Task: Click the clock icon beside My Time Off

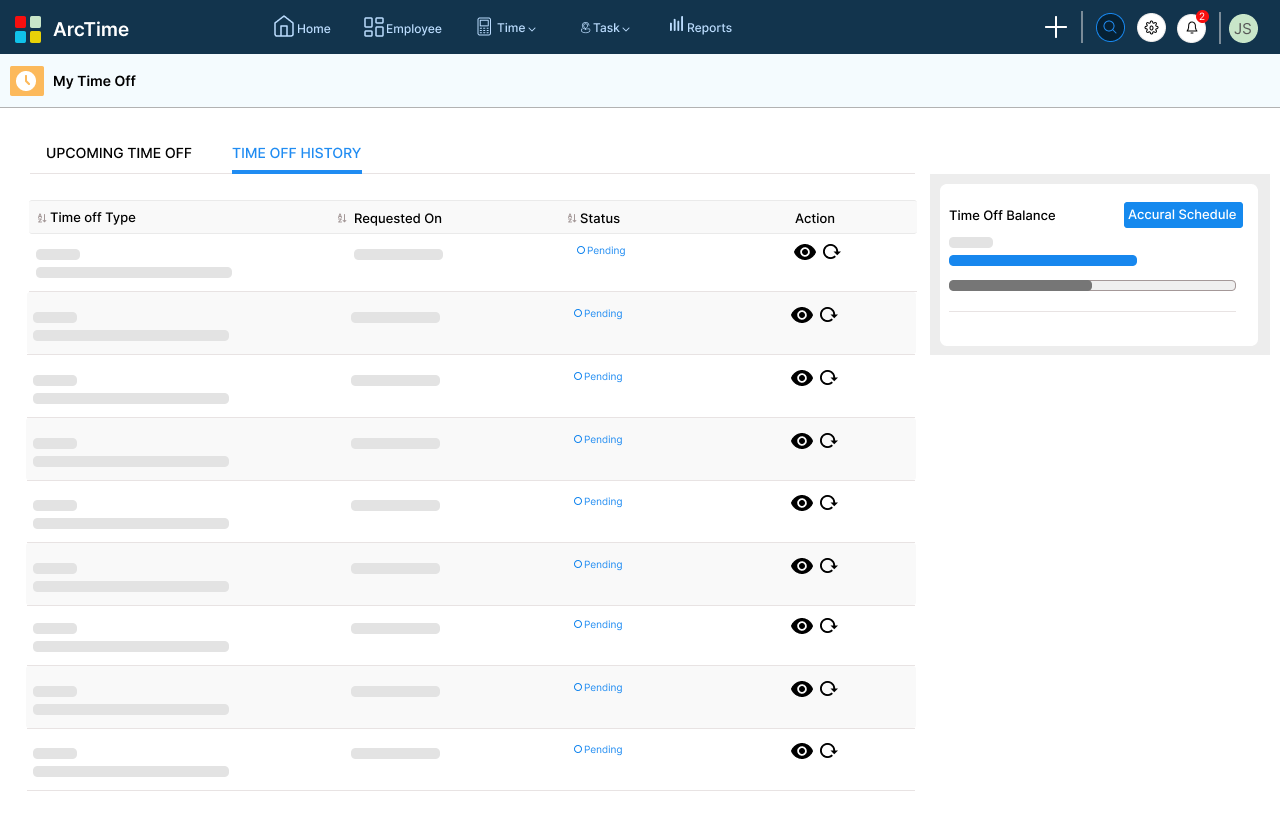Action: [x=26, y=80]
